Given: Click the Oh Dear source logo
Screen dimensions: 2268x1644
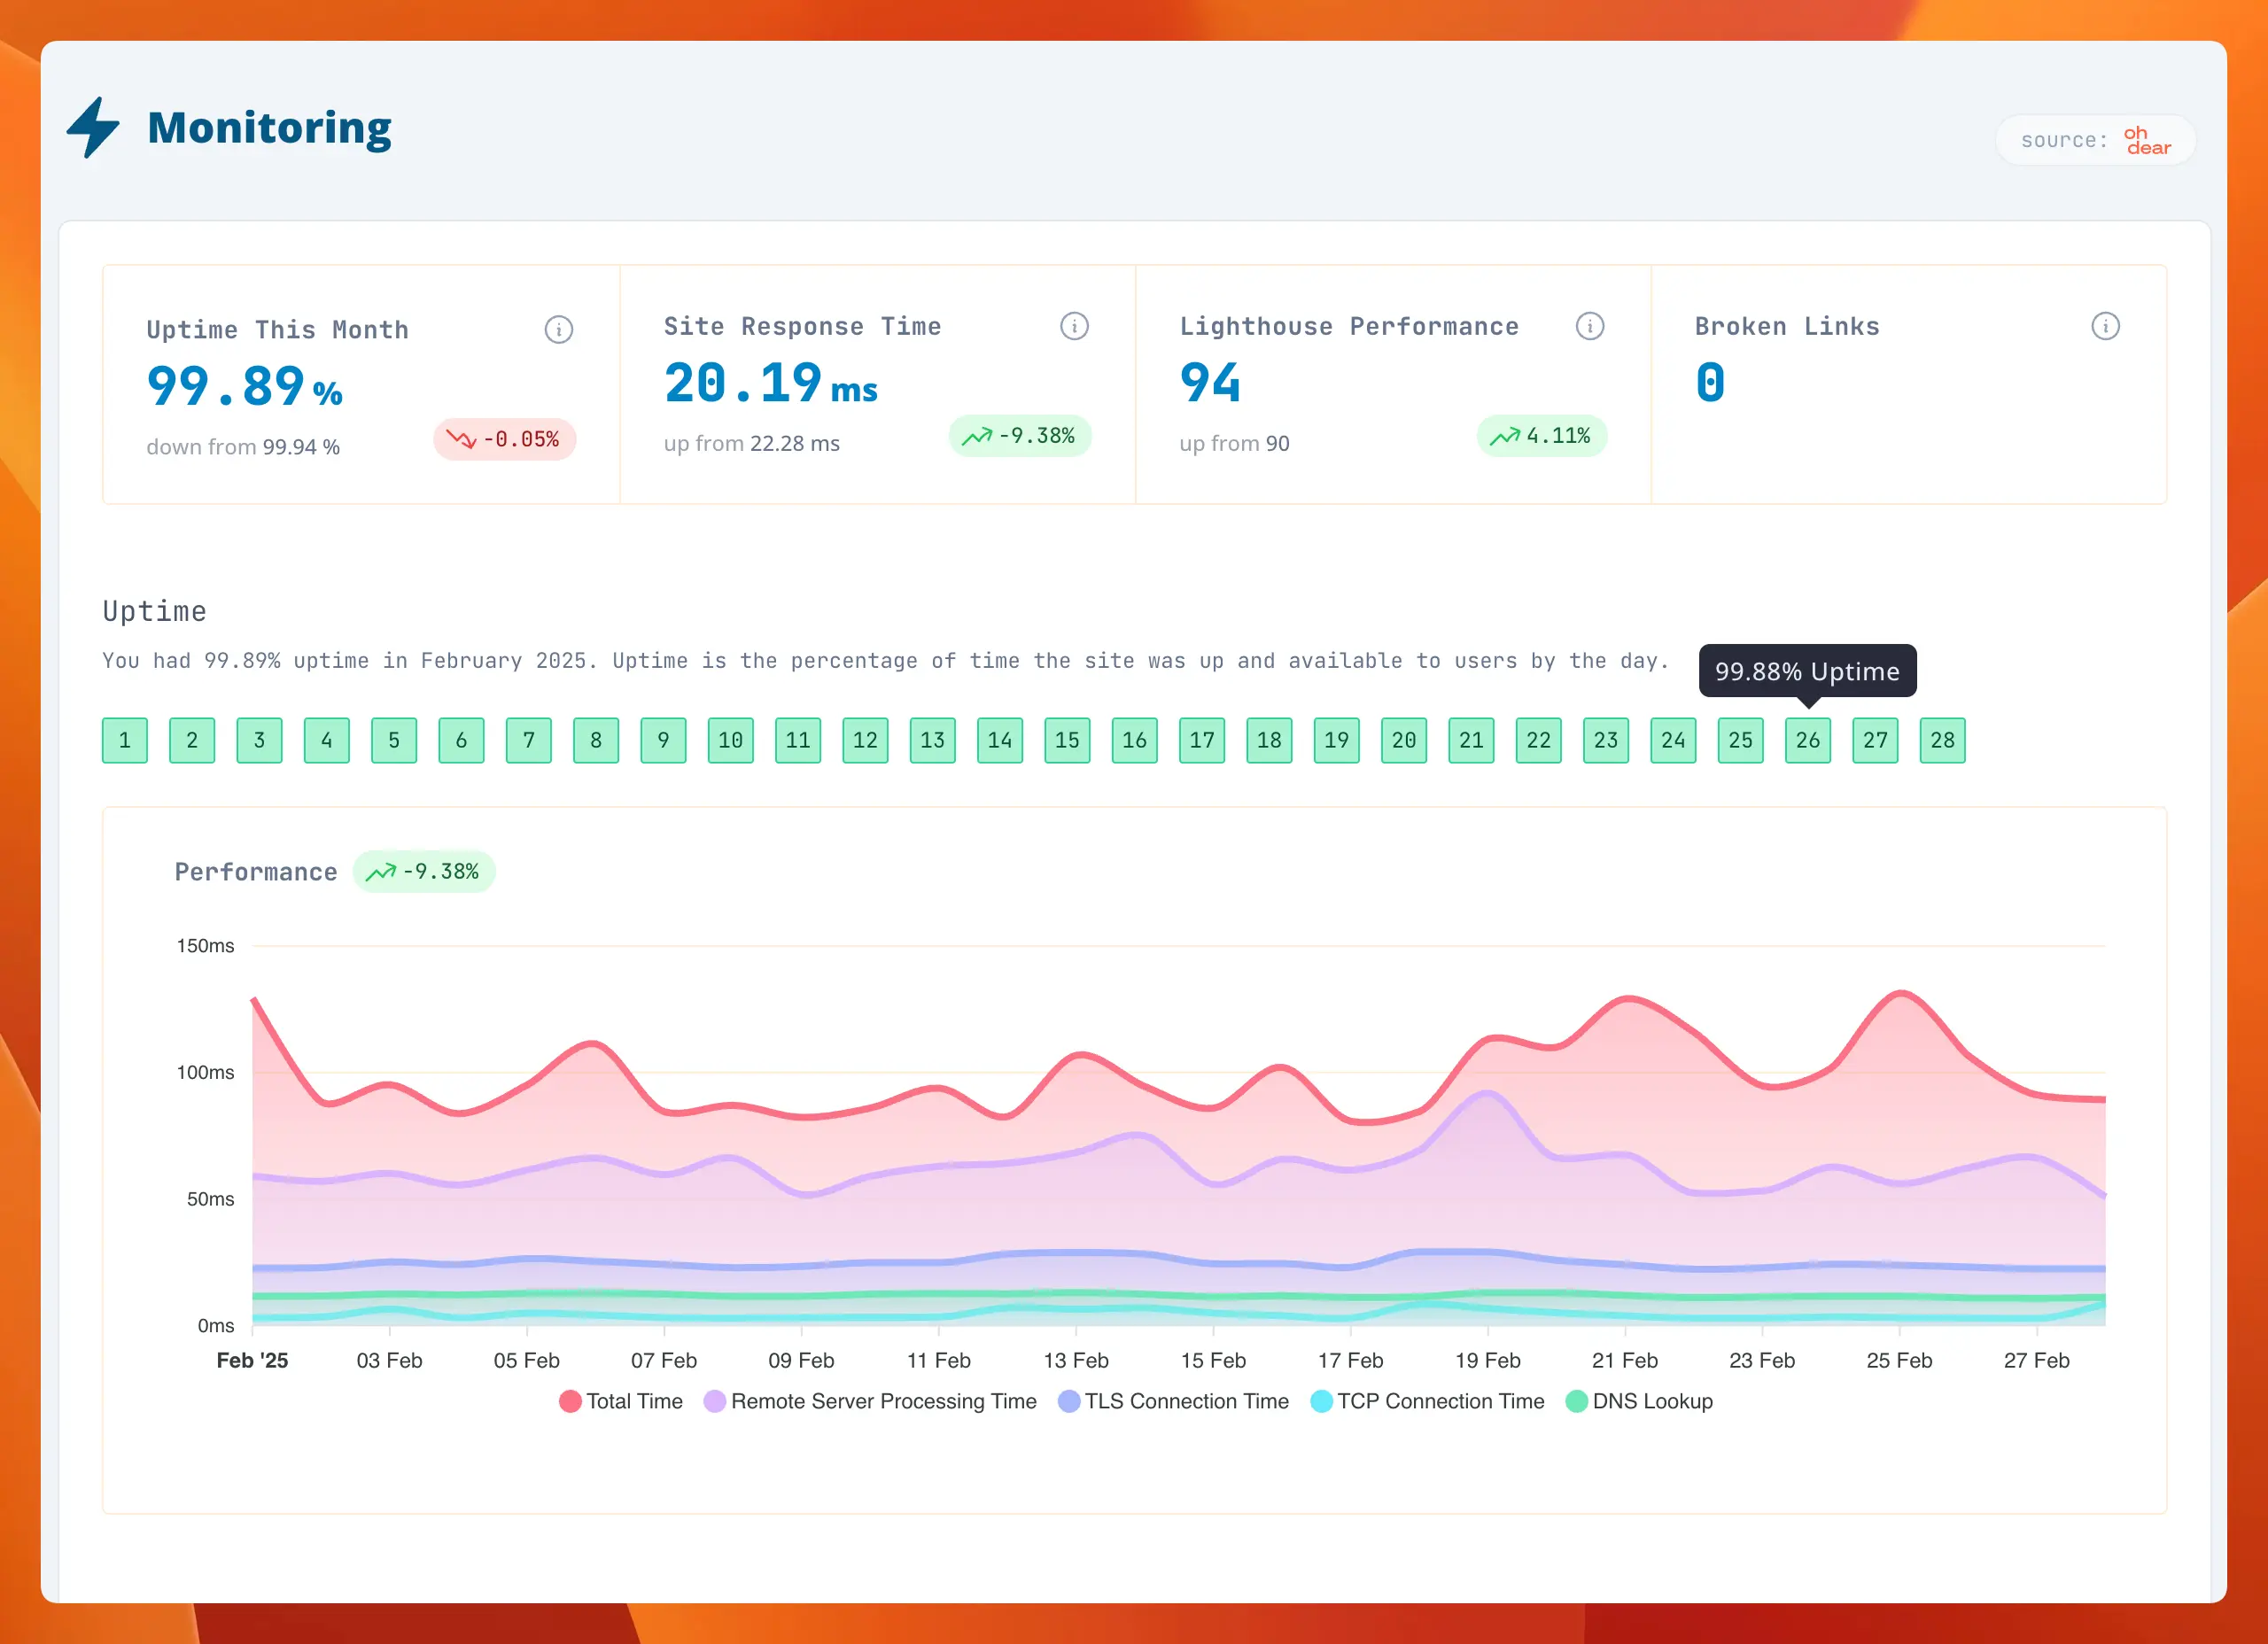Looking at the screenshot, I should coord(2147,140).
